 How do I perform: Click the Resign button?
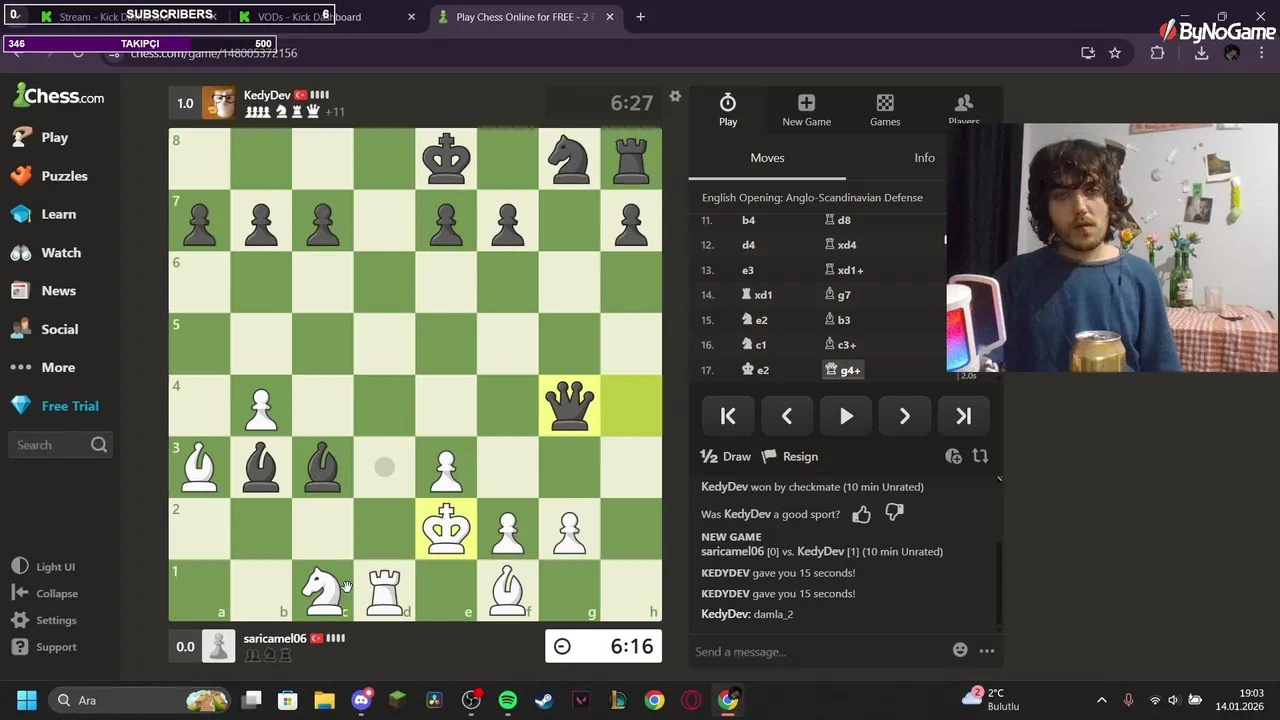point(790,456)
